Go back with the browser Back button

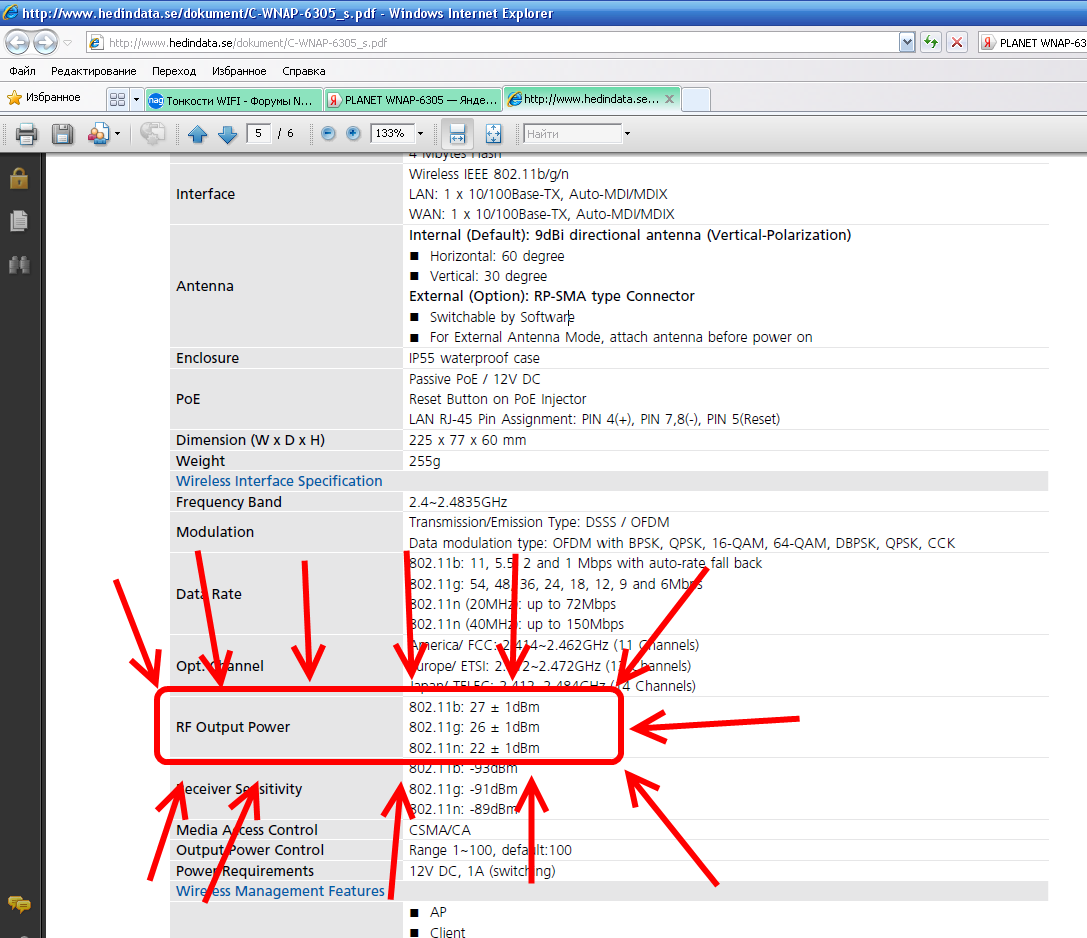pyautogui.click(x=17, y=42)
